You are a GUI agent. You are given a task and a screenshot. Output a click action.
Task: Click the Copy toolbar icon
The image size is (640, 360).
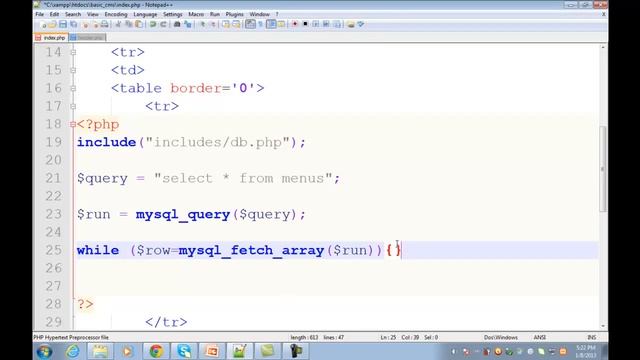tap(129, 24)
